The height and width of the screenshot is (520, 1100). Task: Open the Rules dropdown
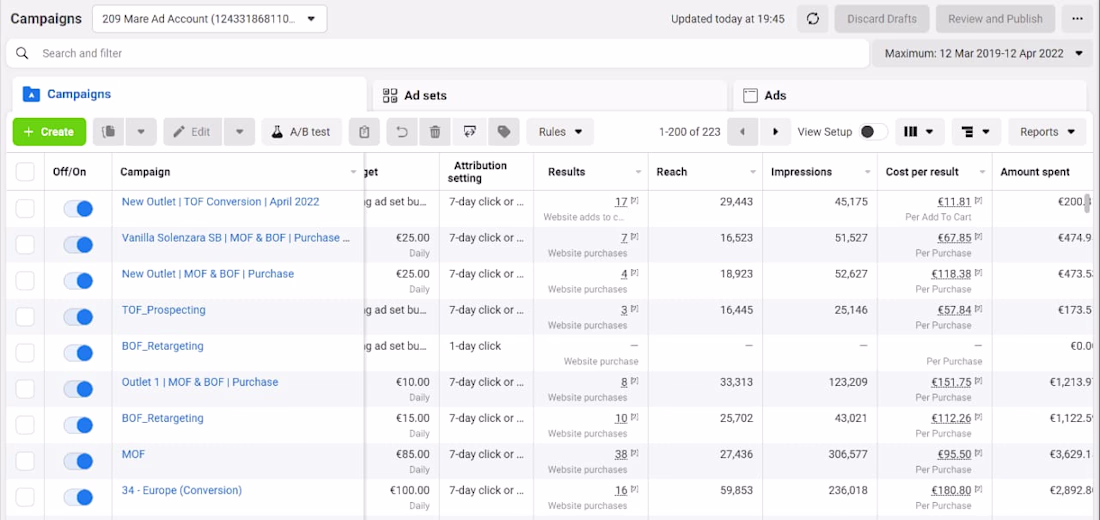pos(561,132)
